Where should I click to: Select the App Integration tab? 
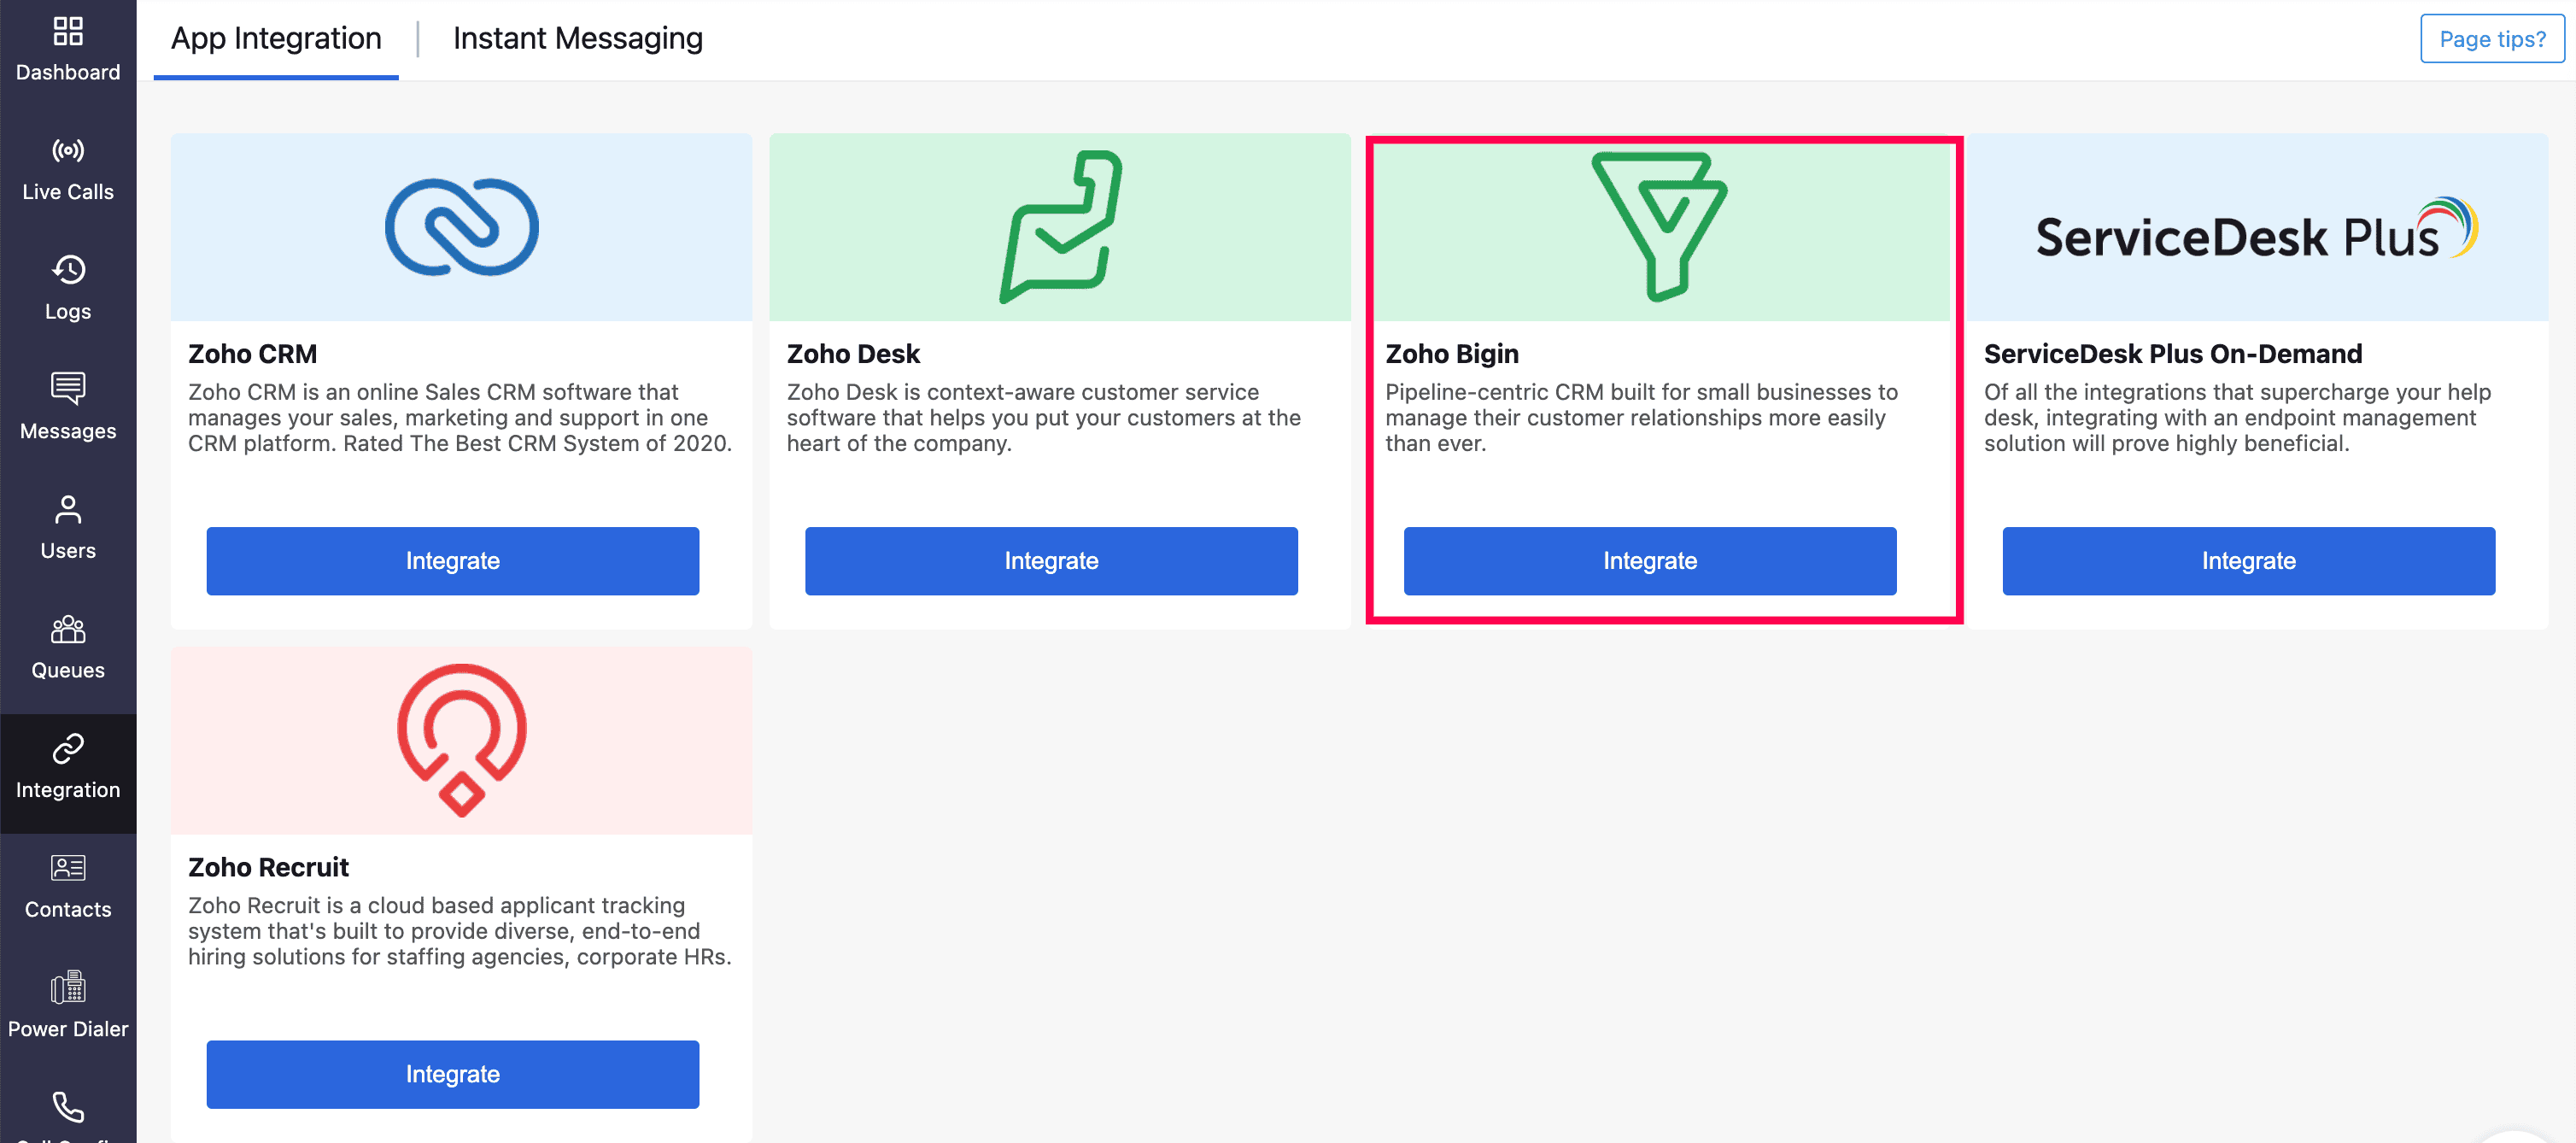point(276,38)
